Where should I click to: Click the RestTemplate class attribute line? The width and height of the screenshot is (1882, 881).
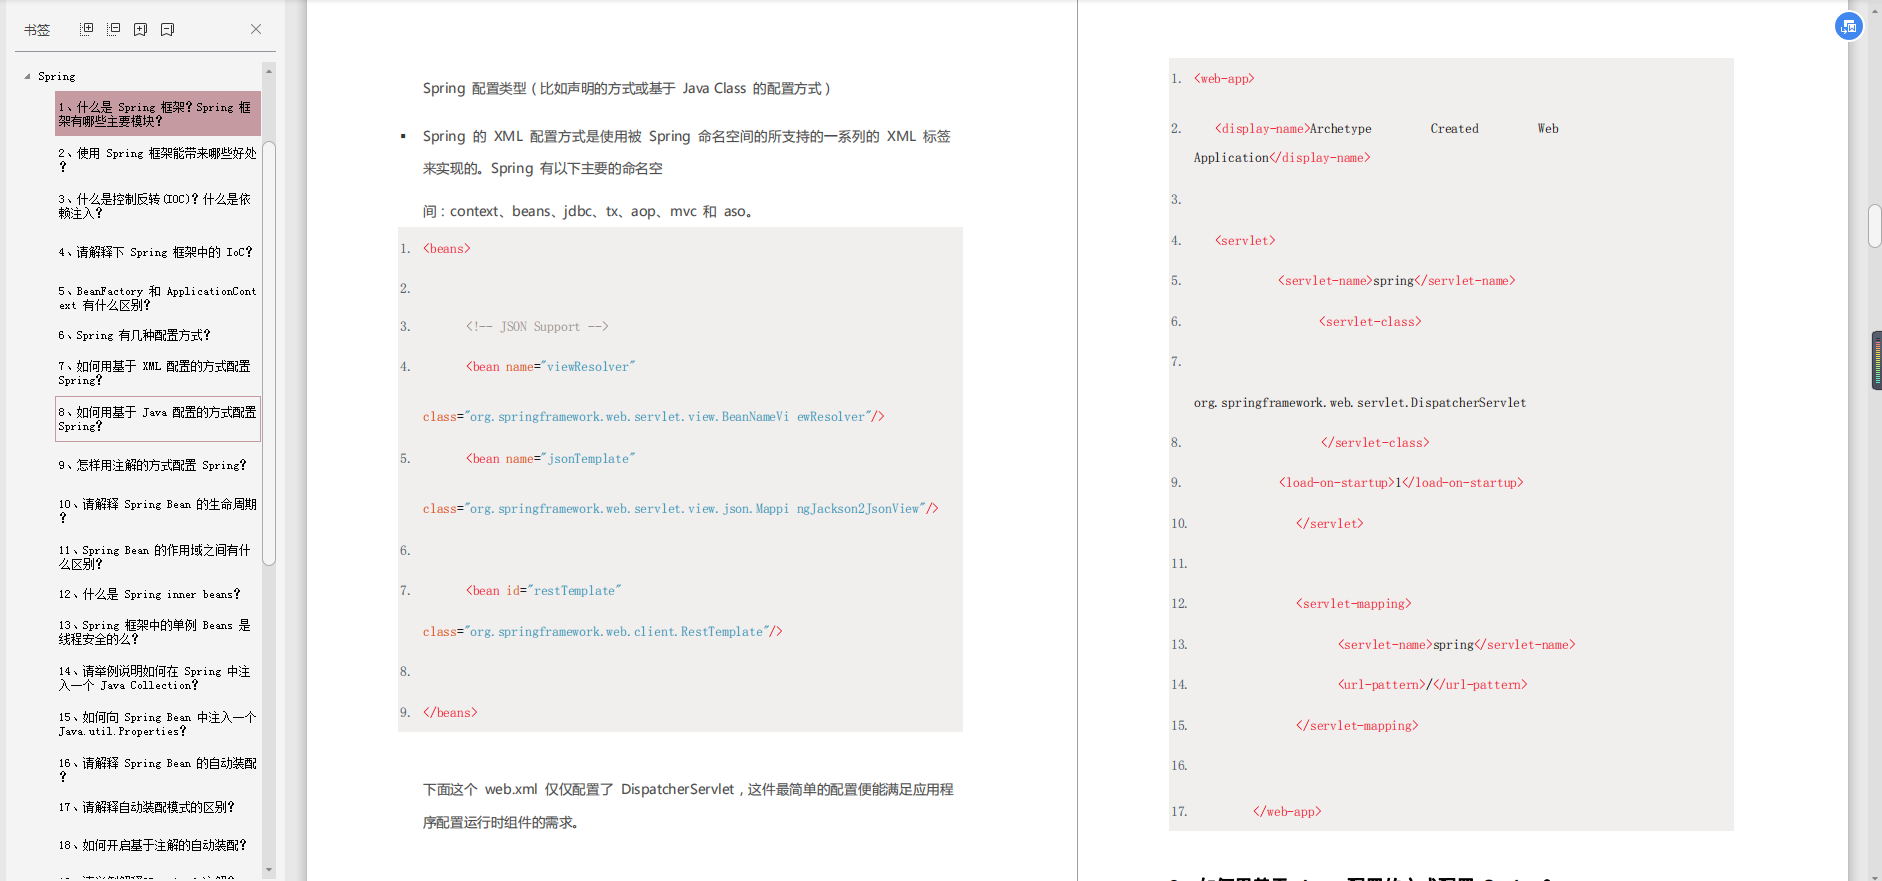603,631
